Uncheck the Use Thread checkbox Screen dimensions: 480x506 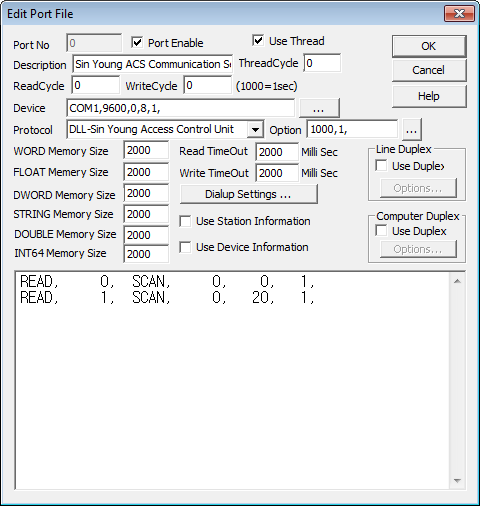(x=258, y=41)
